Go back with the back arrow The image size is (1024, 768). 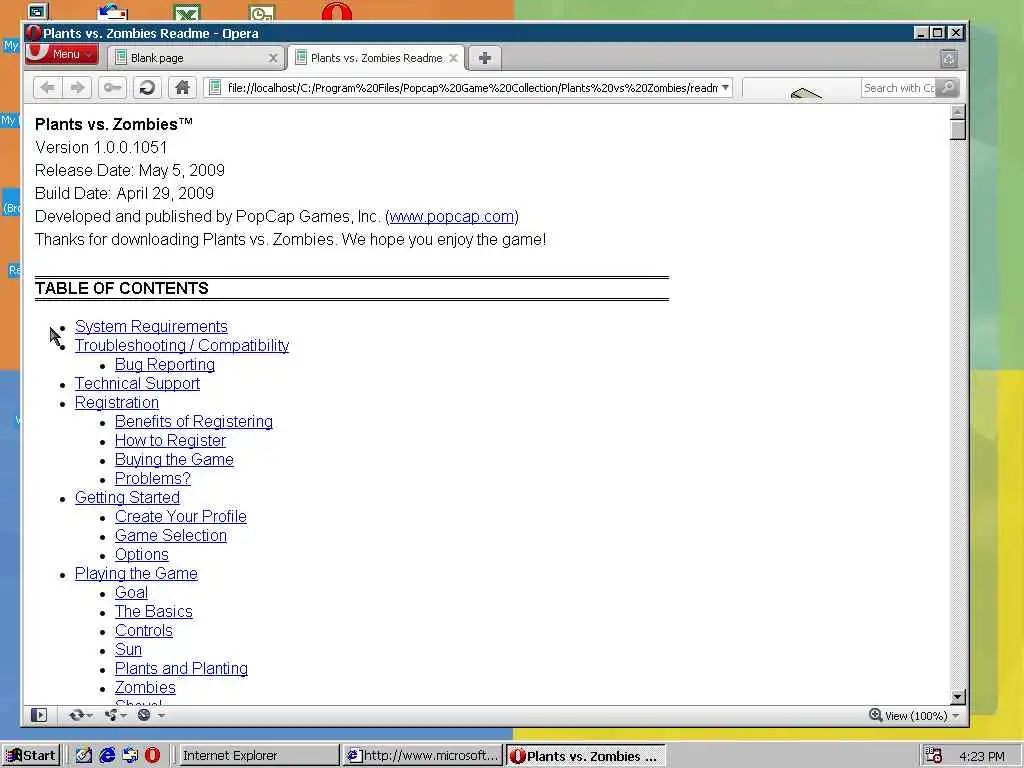click(x=48, y=88)
